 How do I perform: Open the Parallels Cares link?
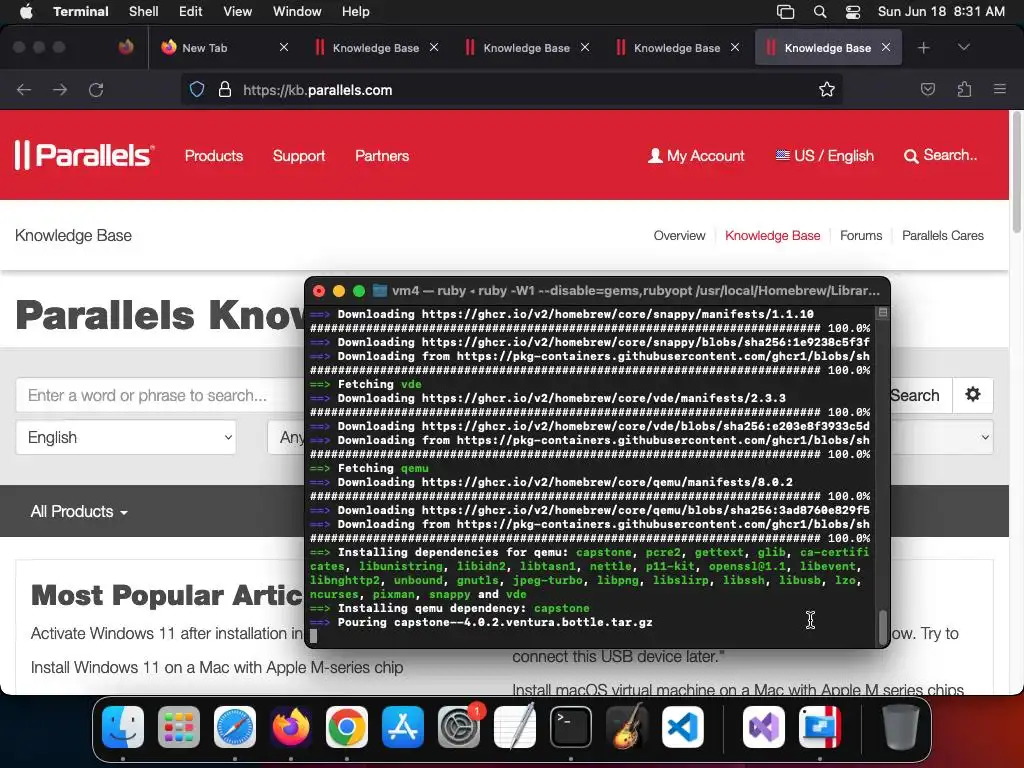point(942,235)
